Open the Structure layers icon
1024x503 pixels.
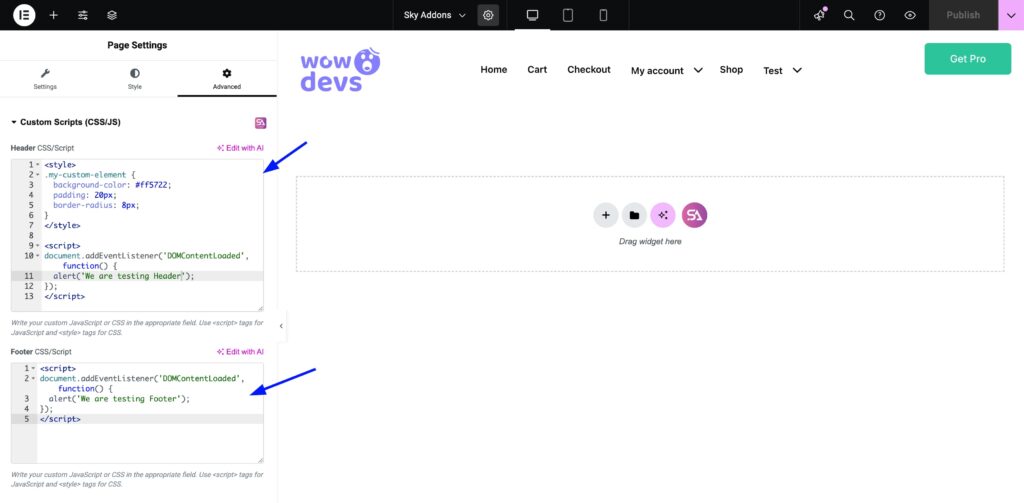(112, 15)
